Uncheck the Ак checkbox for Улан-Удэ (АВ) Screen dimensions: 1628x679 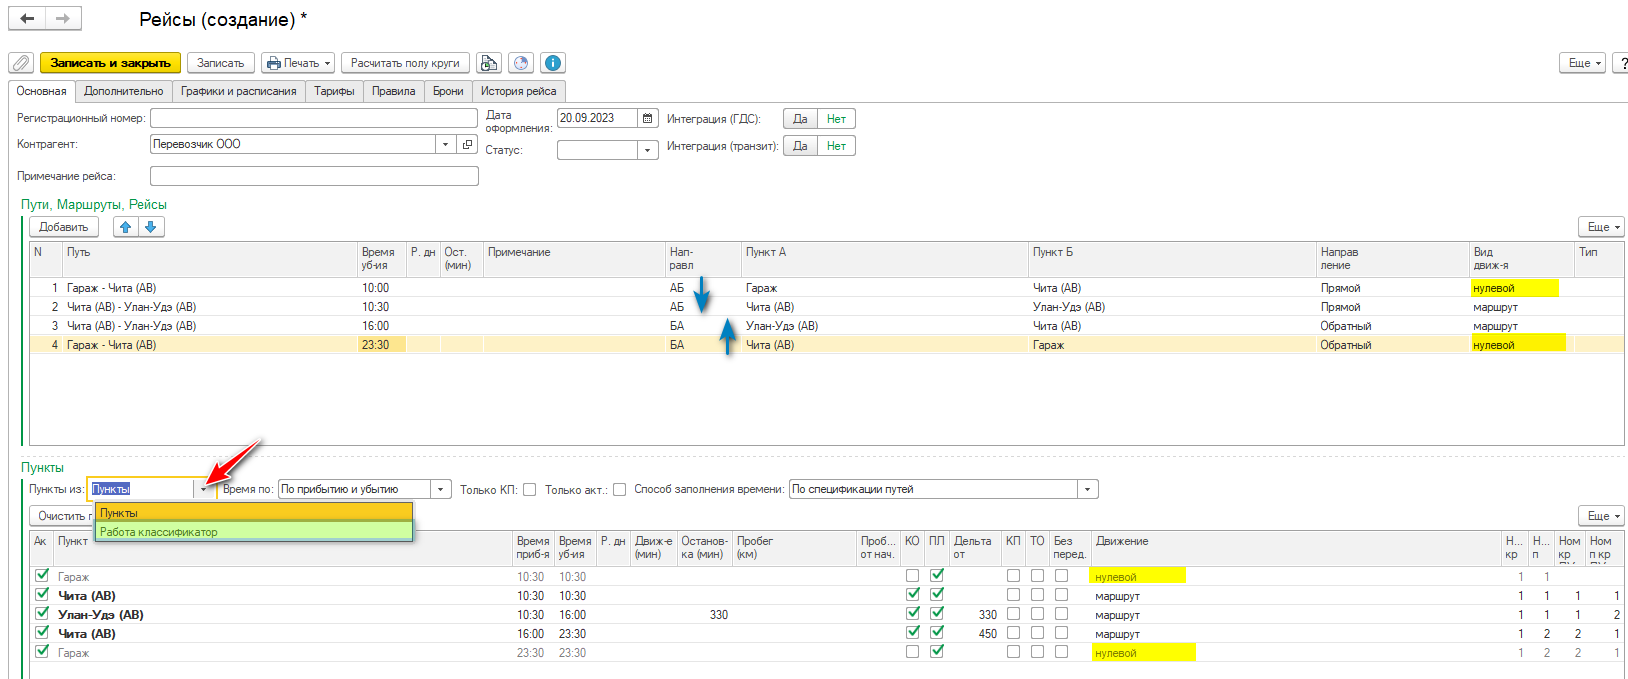(x=42, y=613)
